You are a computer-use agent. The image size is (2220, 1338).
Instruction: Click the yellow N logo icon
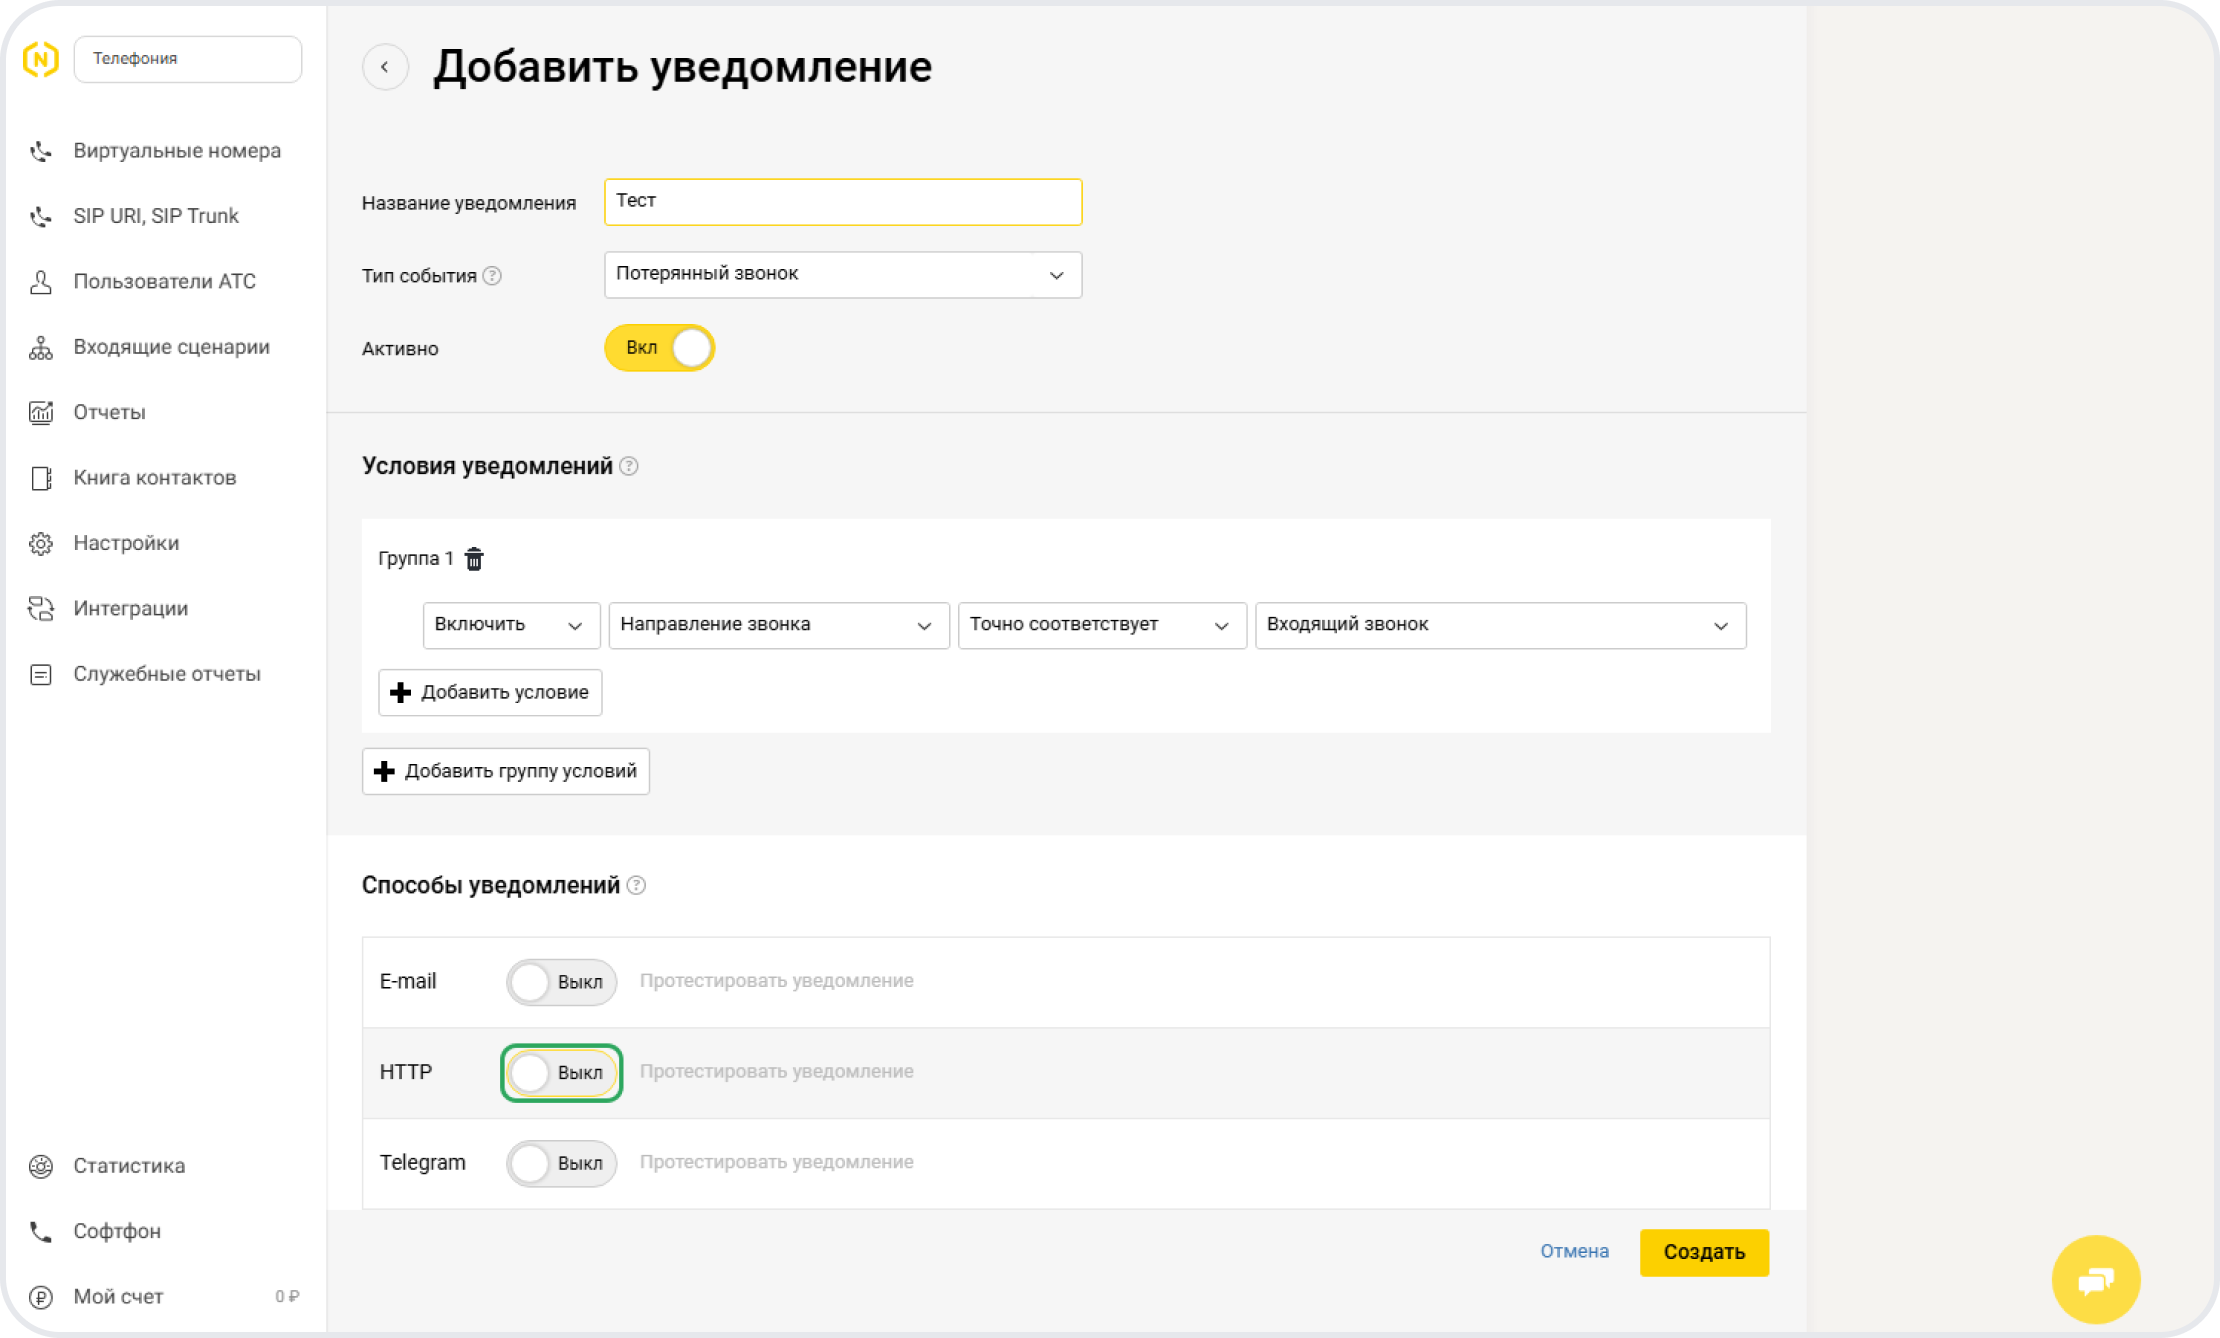(x=41, y=60)
